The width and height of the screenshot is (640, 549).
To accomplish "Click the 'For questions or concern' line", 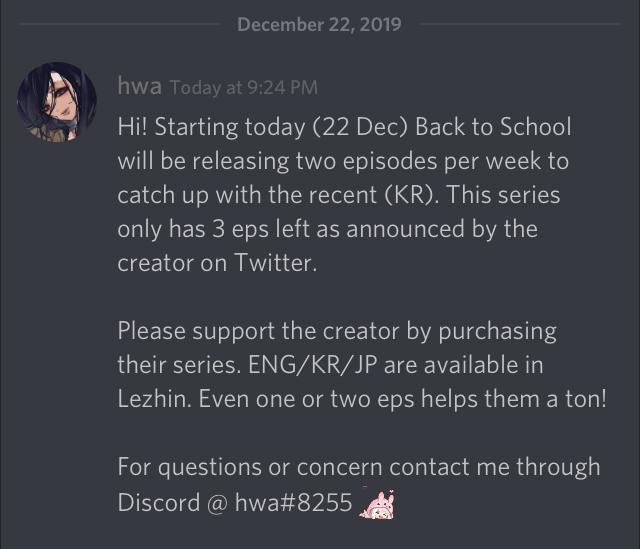I will tap(359, 467).
